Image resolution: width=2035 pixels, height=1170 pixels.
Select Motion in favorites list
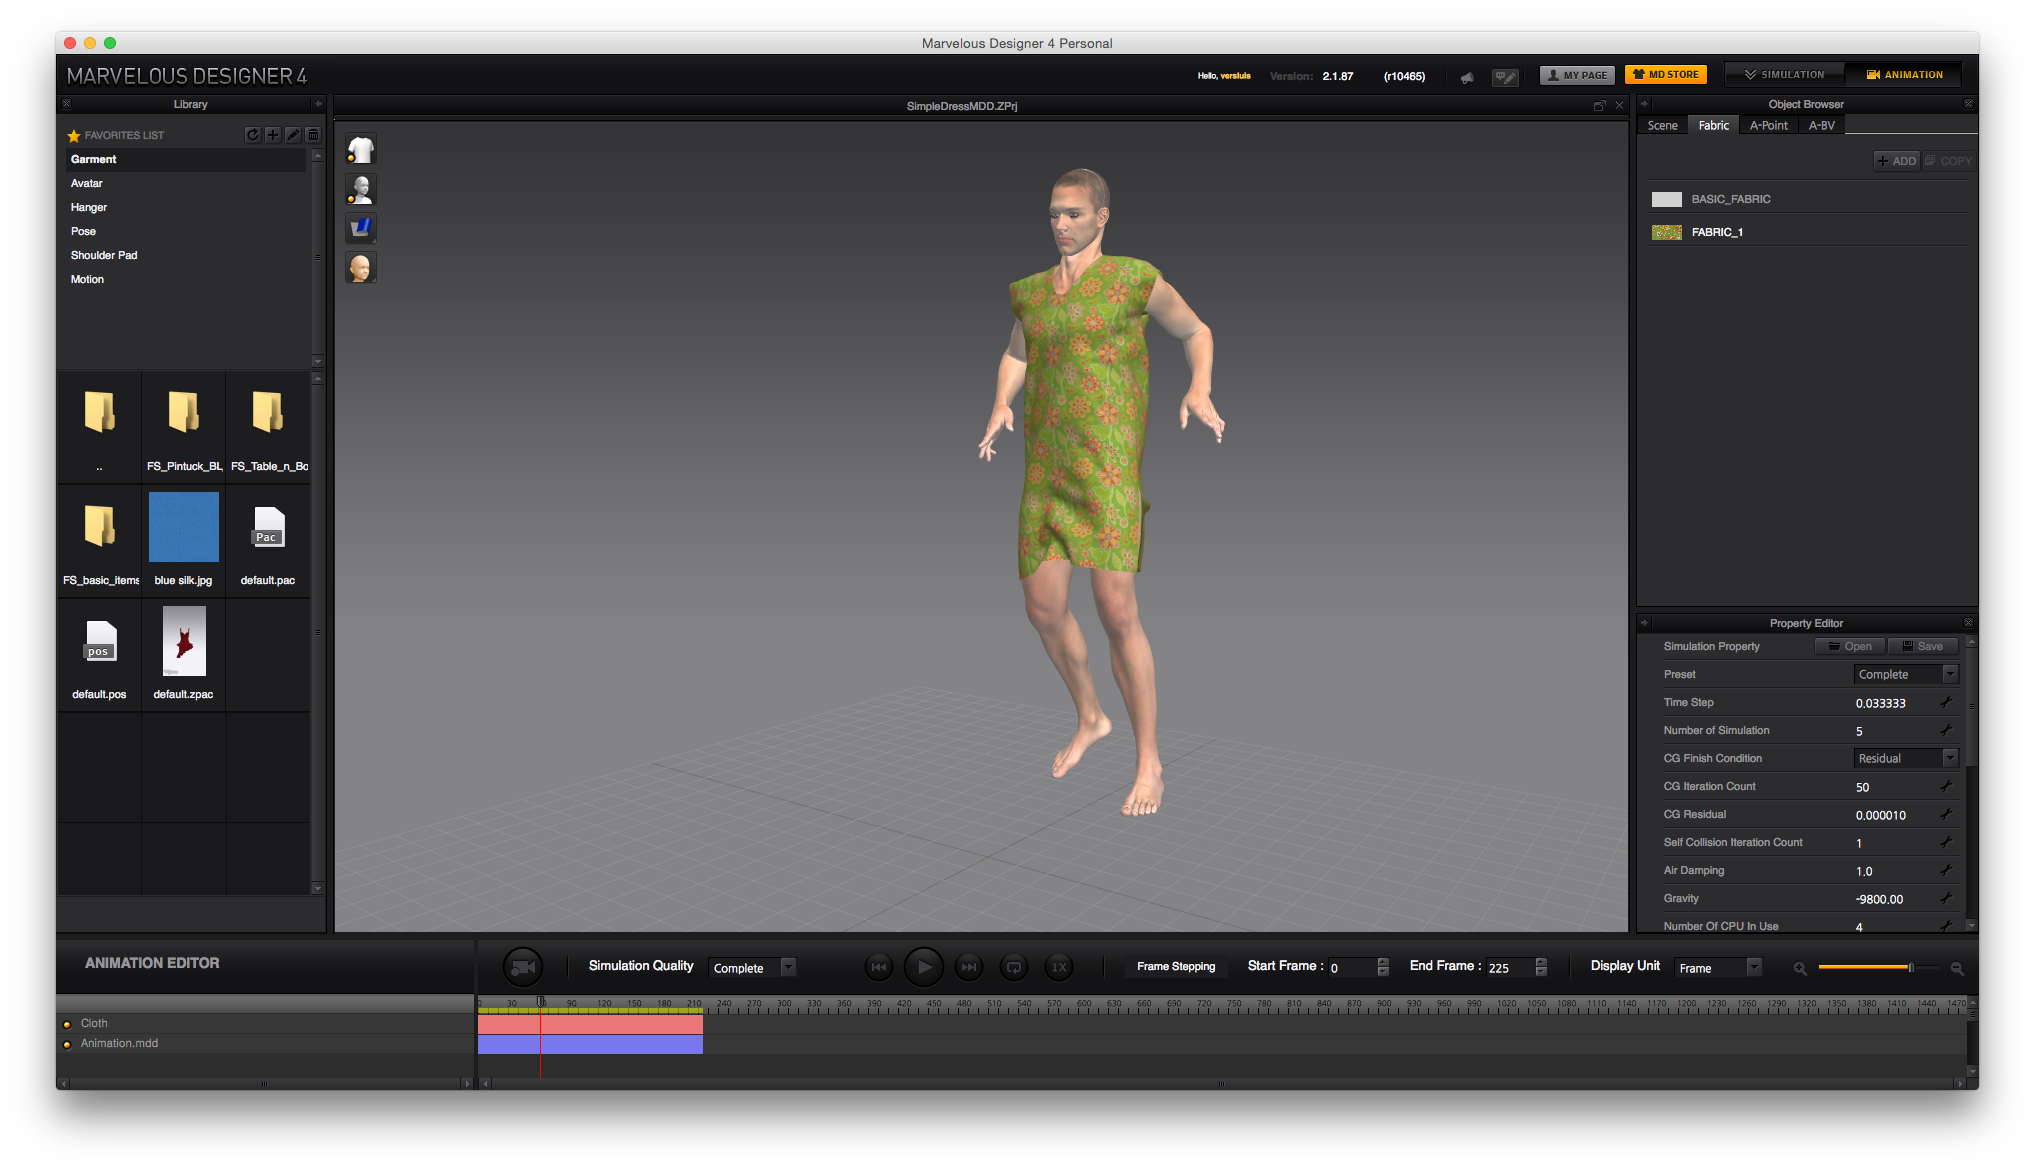coord(186,280)
